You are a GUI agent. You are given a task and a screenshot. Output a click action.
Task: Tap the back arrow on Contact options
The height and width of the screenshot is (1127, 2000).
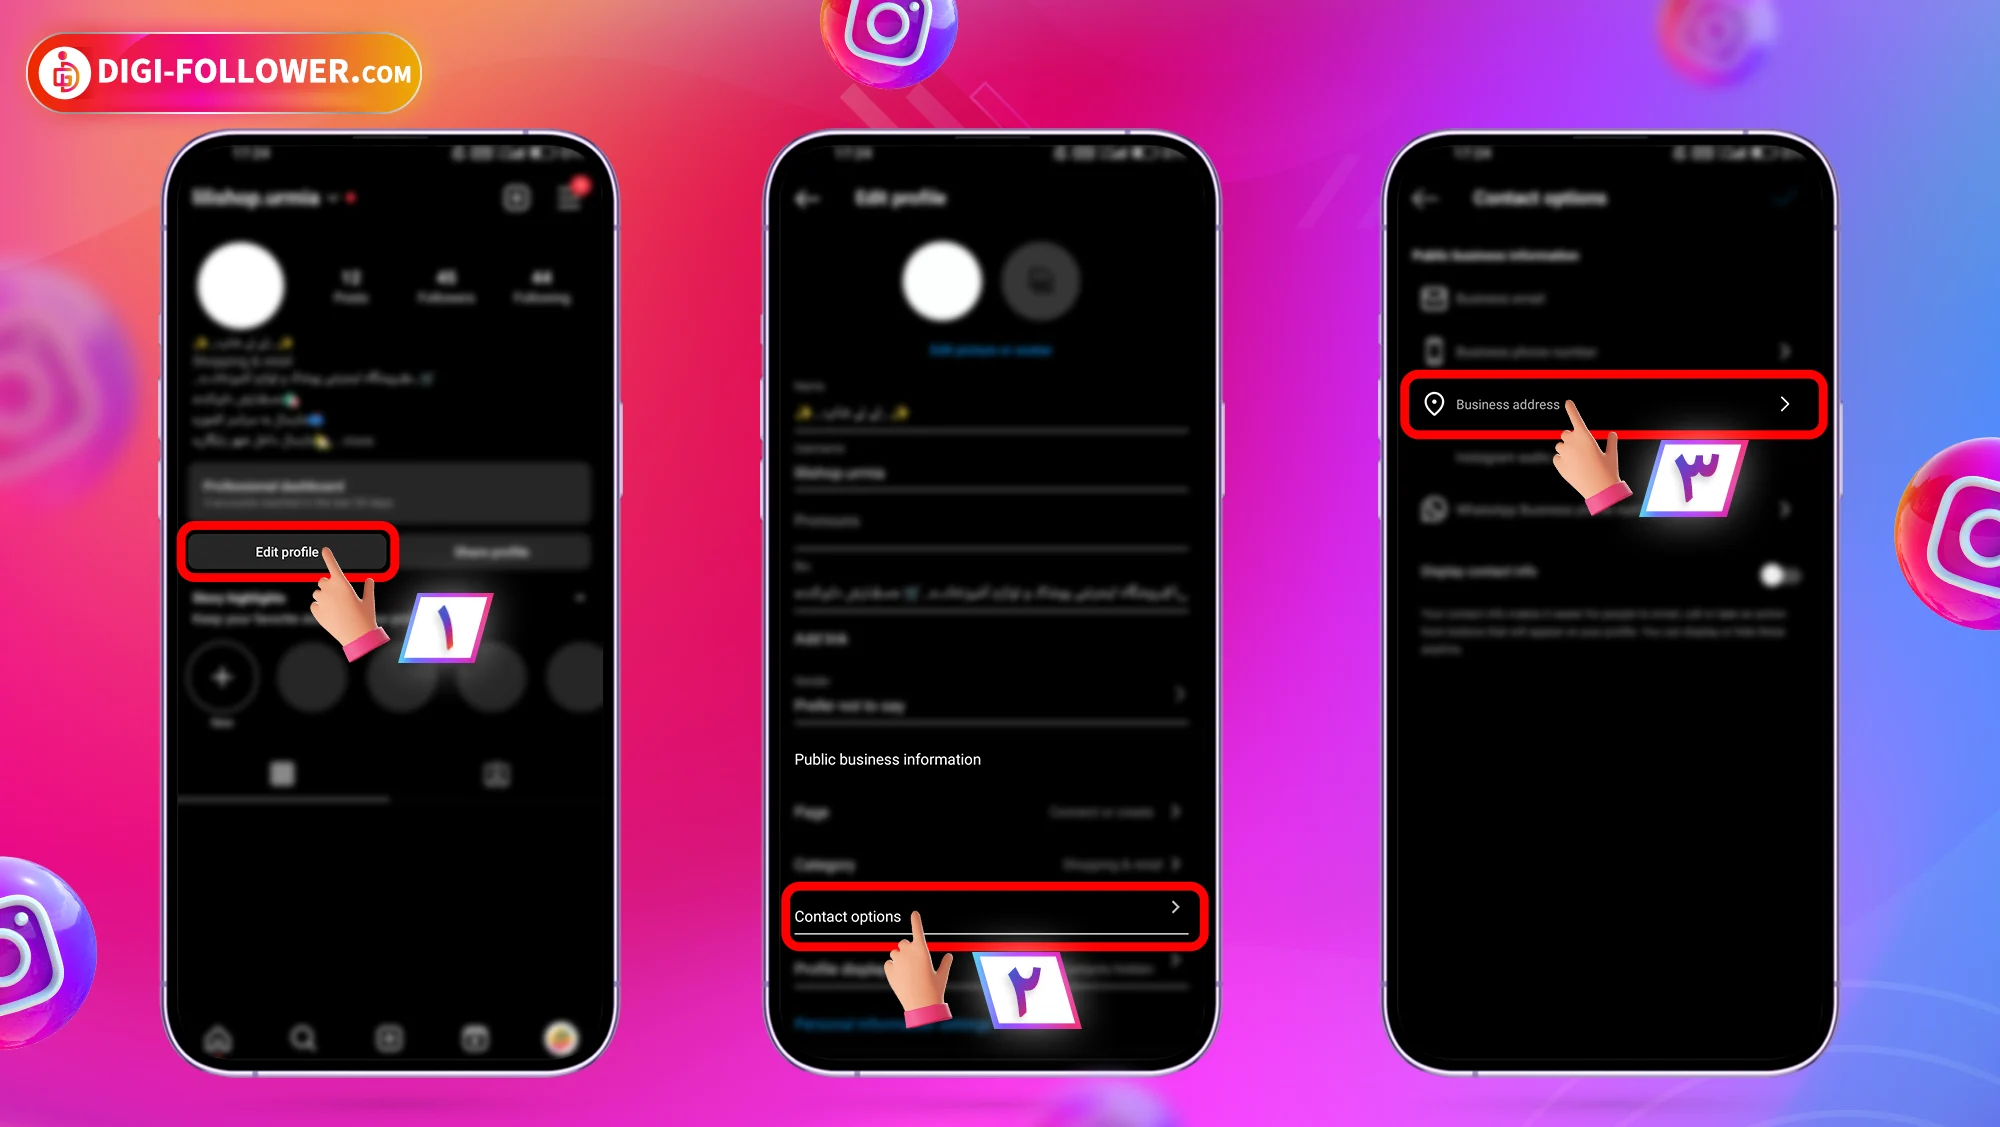click(1431, 199)
